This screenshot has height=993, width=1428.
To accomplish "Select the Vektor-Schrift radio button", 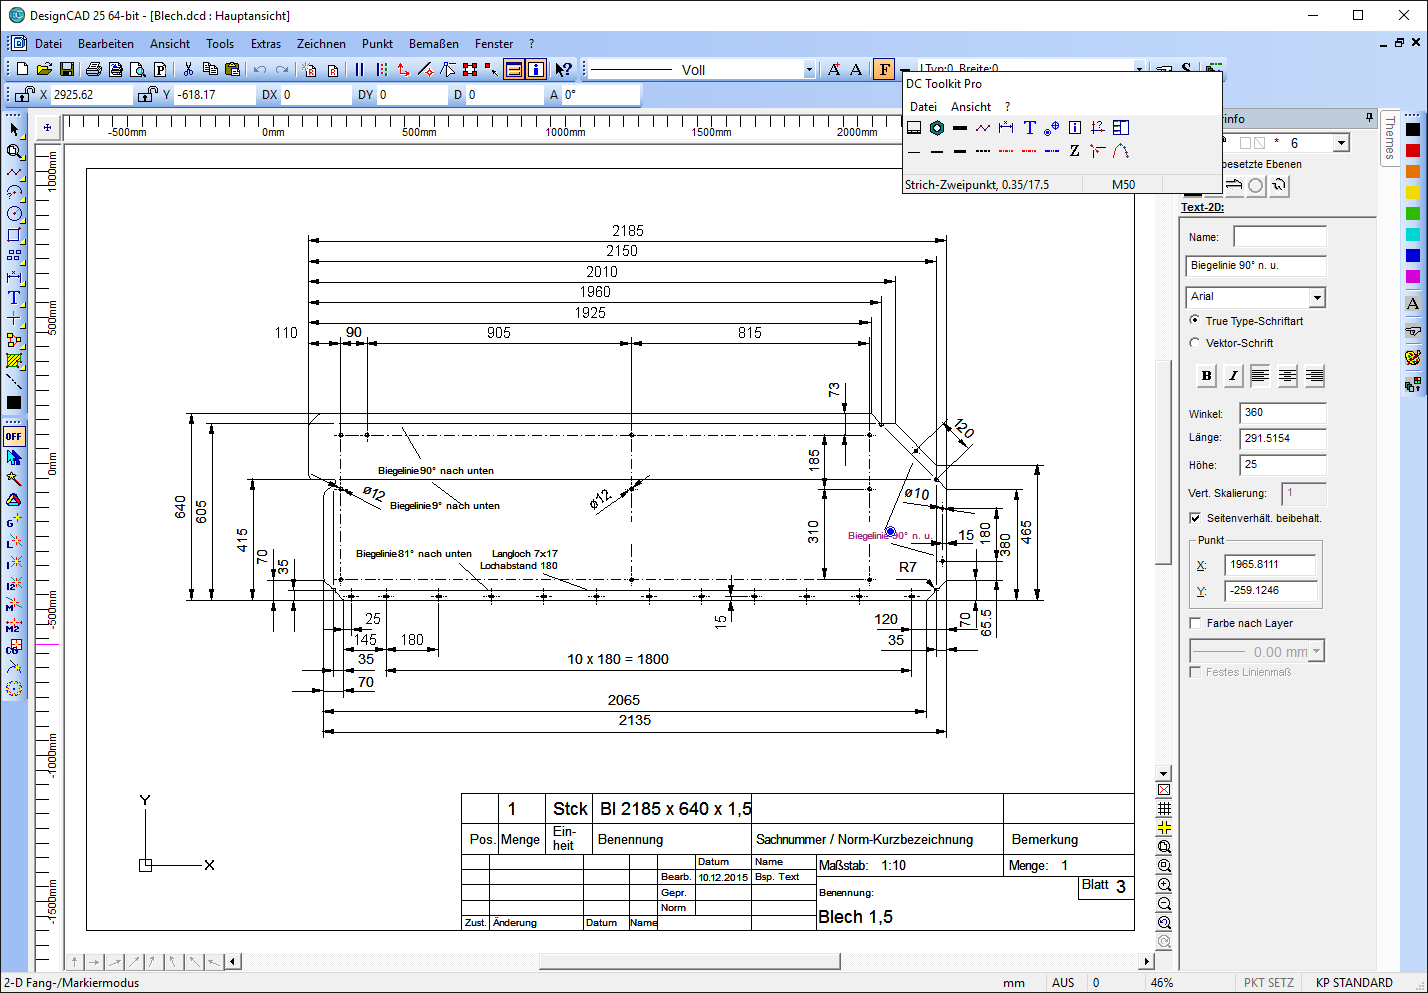I will click(1195, 343).
